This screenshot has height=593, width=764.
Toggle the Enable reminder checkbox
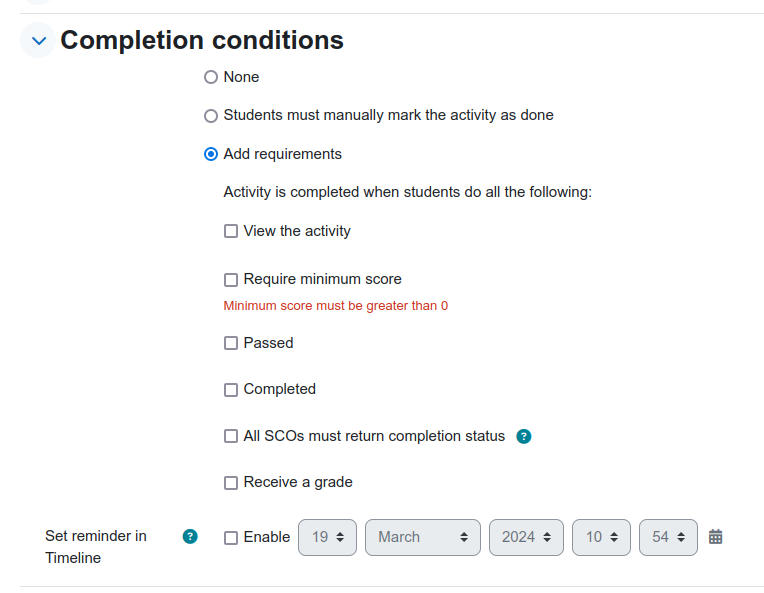[231, 538]
